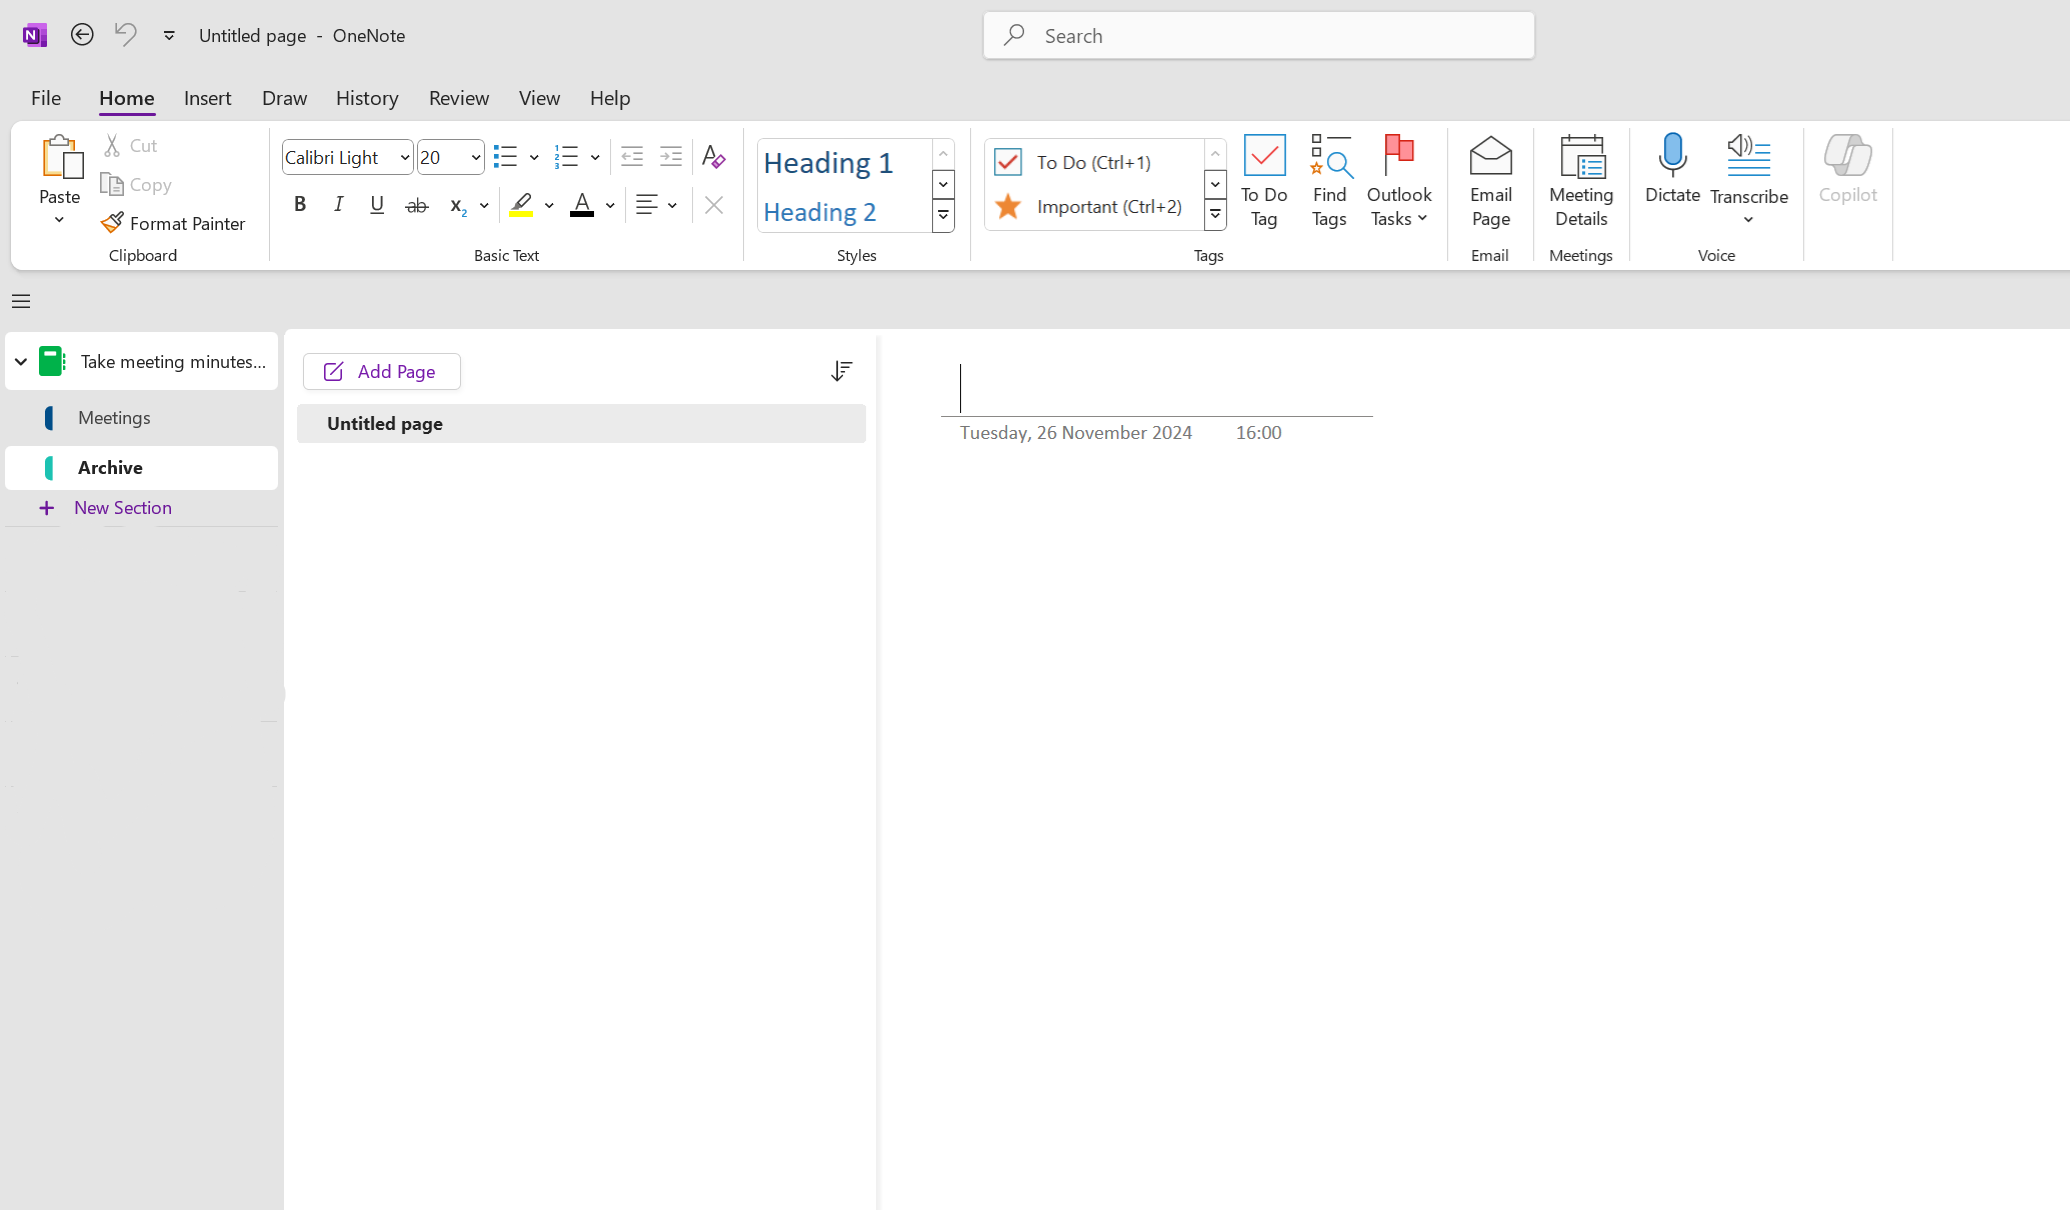Apply Heading 1 style
Screen dimensions: 2070x1210
click(845, 162)
